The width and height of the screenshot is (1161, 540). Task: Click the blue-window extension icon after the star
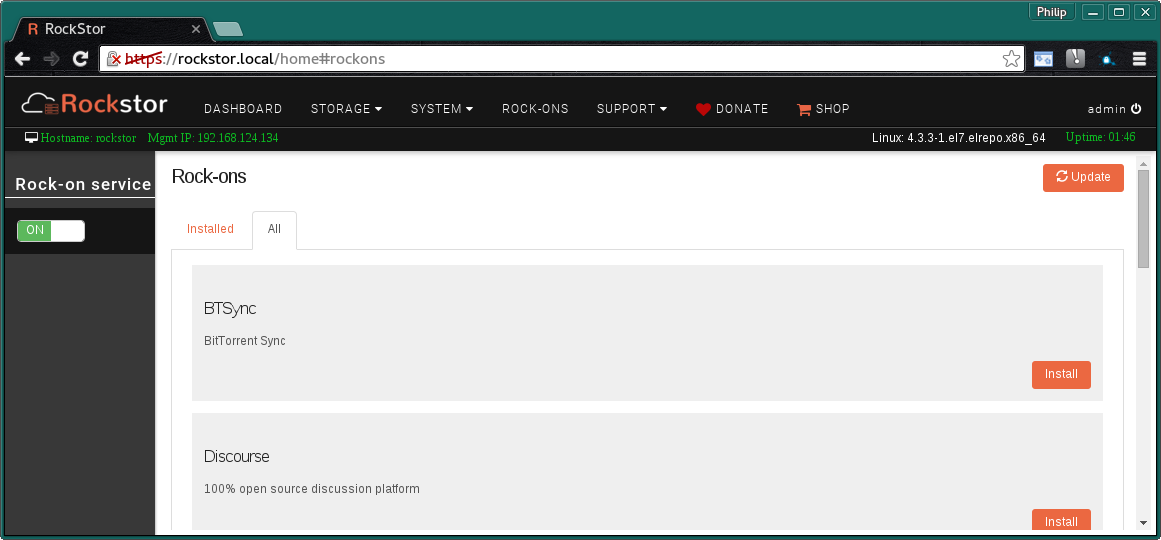tap(1043, 59)
